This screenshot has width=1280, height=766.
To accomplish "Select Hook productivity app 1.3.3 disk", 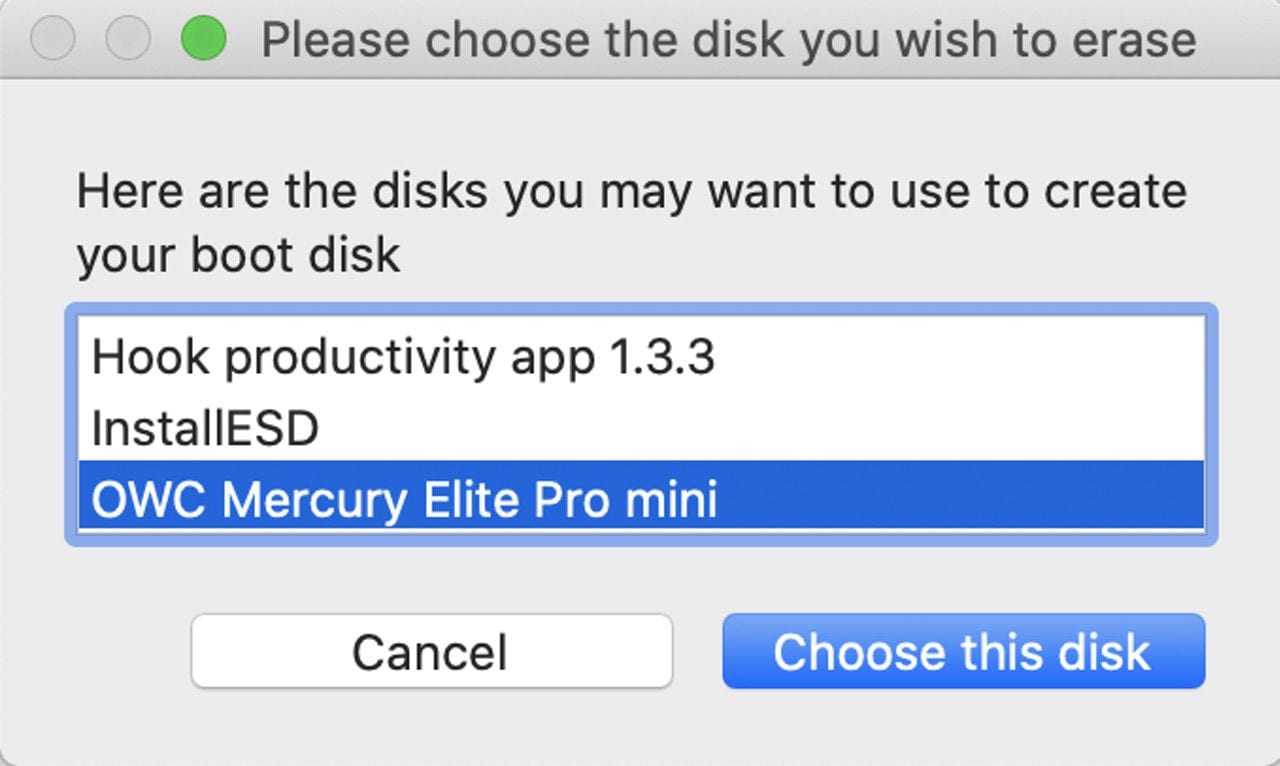I will [x=403, y=357].
